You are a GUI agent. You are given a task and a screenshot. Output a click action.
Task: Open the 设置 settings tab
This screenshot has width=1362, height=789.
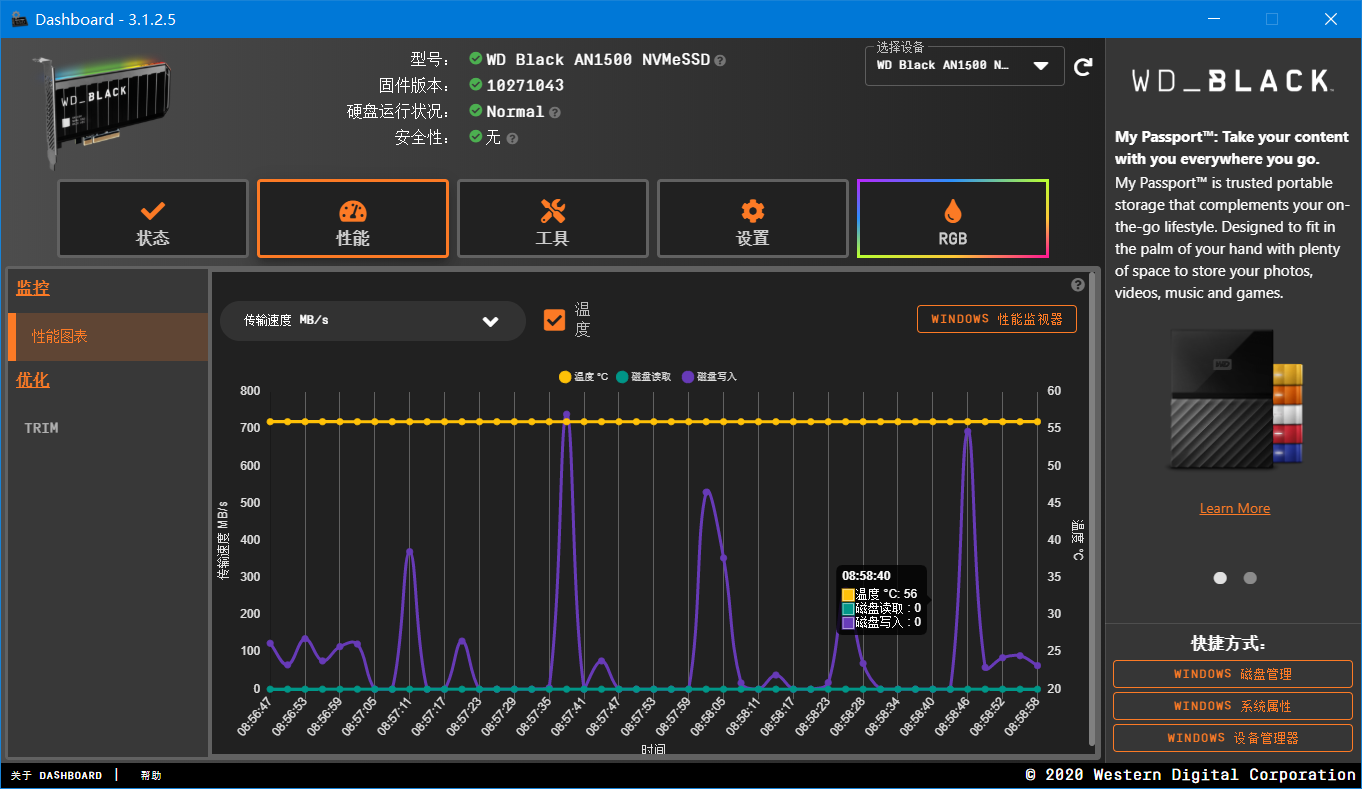[753, 219]
